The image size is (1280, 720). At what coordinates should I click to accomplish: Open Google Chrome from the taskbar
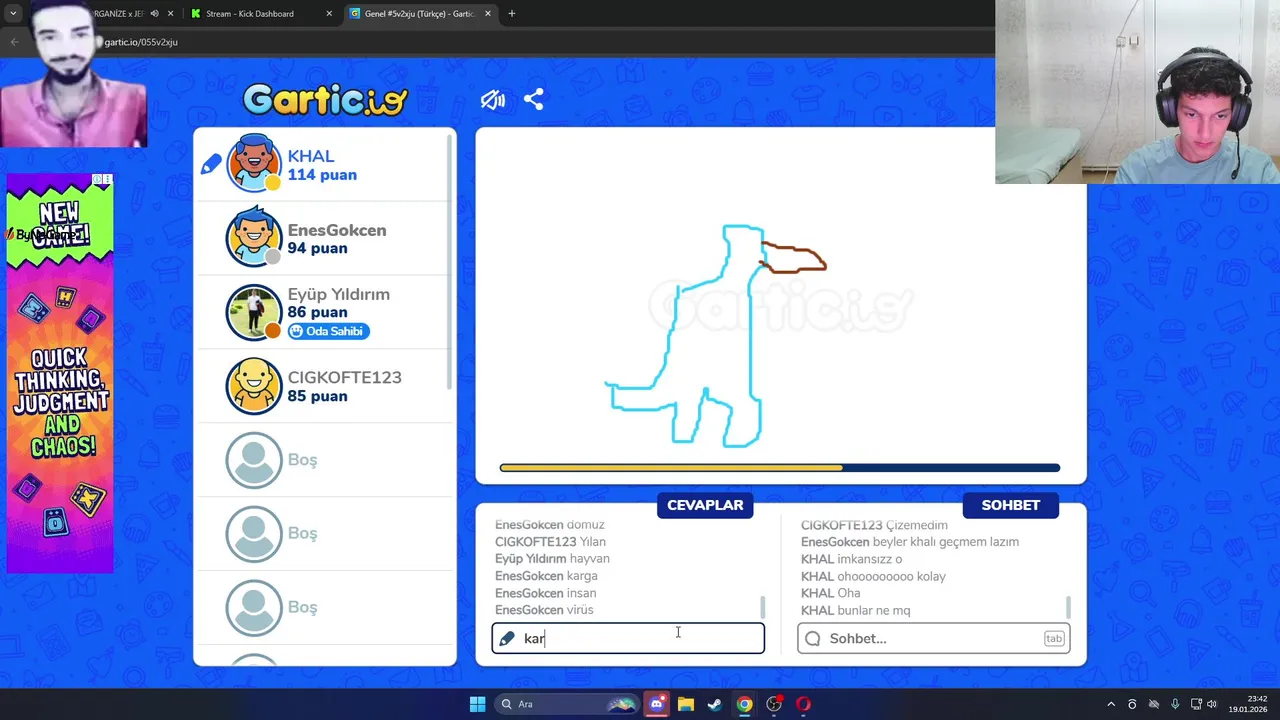pyautogui.click(x=744, y=704)
